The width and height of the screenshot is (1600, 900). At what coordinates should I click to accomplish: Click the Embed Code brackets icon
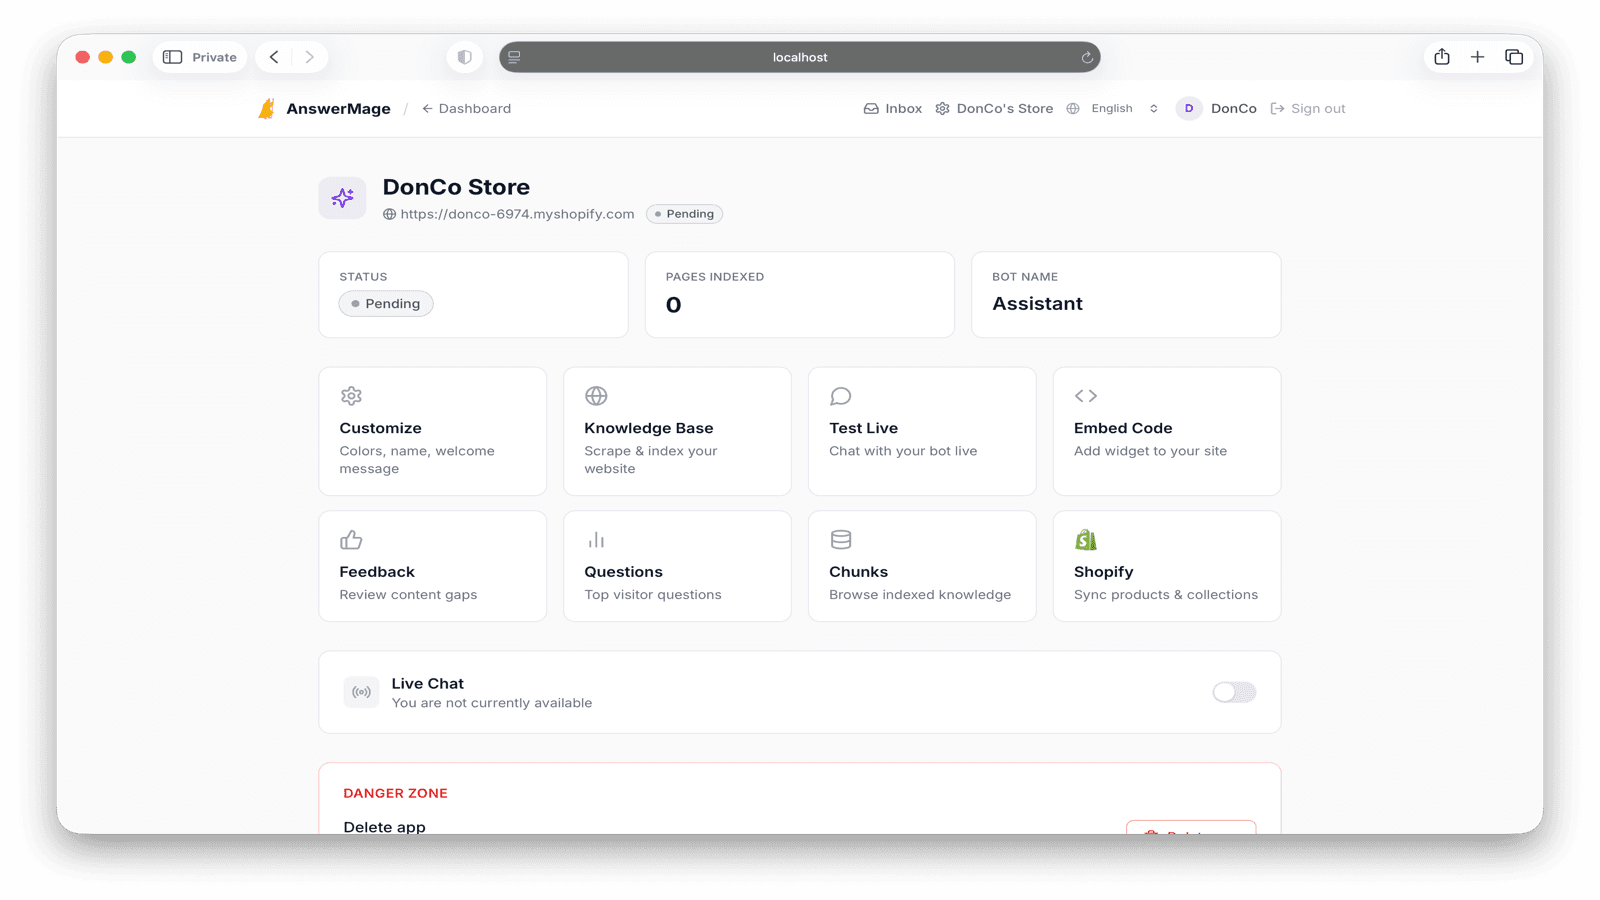[x=1086, y=396]
